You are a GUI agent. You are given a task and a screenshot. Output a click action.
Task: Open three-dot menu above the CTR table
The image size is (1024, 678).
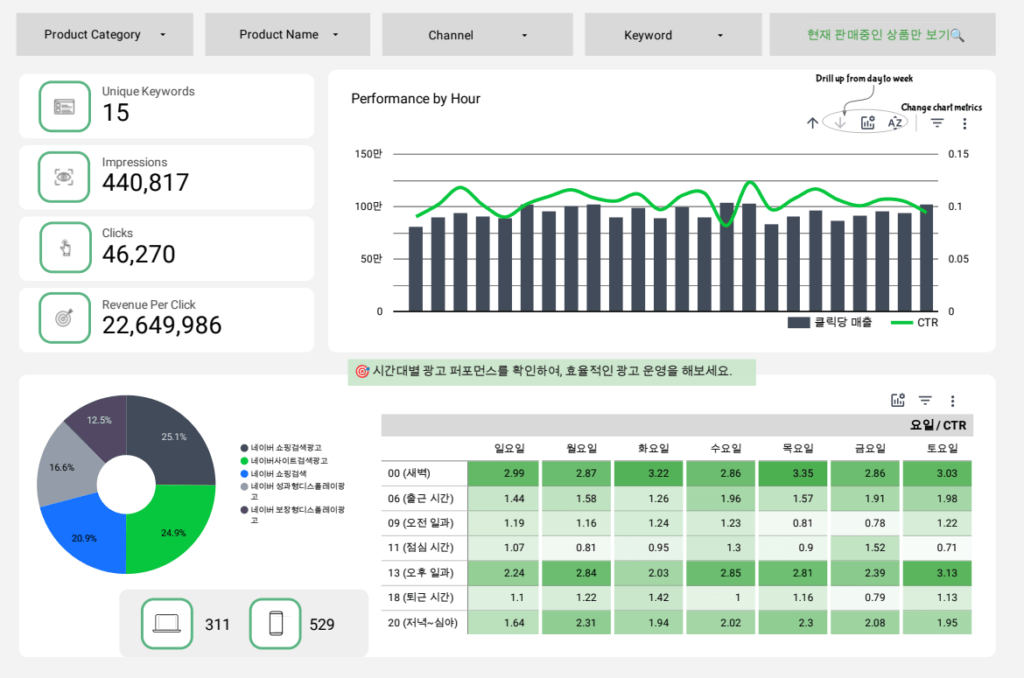952,400
